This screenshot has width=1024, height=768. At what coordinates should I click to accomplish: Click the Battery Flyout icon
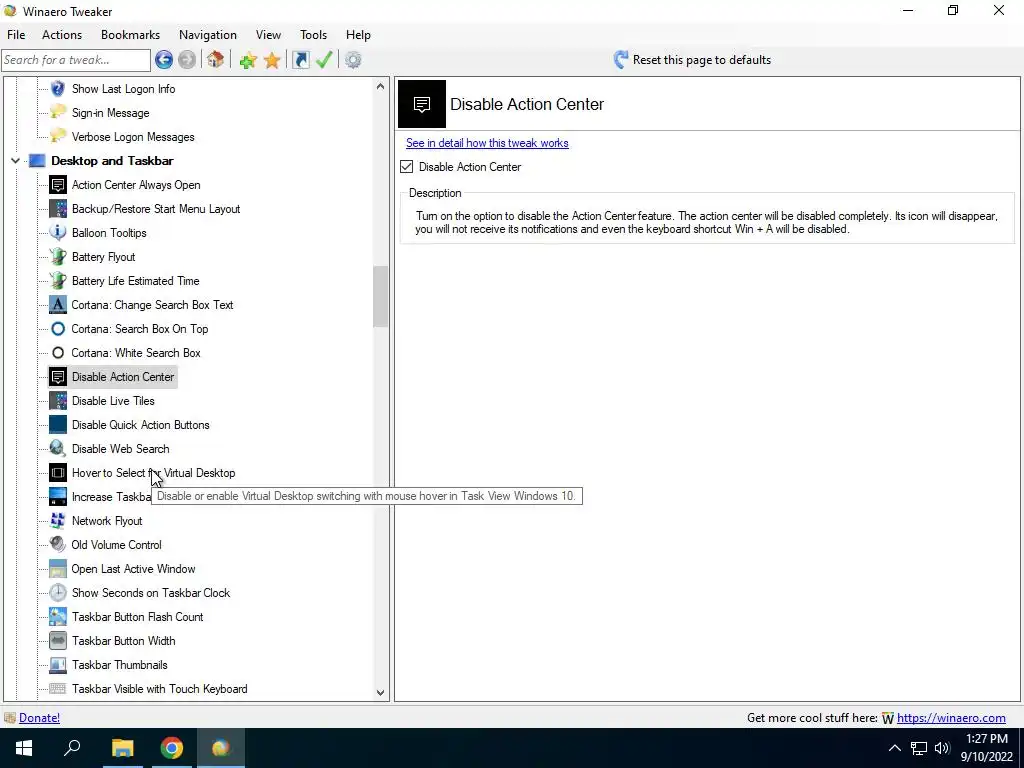tap(58, 257)
